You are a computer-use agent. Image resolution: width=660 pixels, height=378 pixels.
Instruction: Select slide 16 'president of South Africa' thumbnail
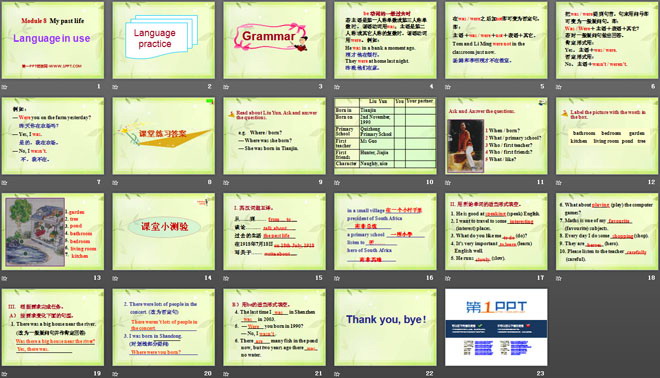pos(385,232)
